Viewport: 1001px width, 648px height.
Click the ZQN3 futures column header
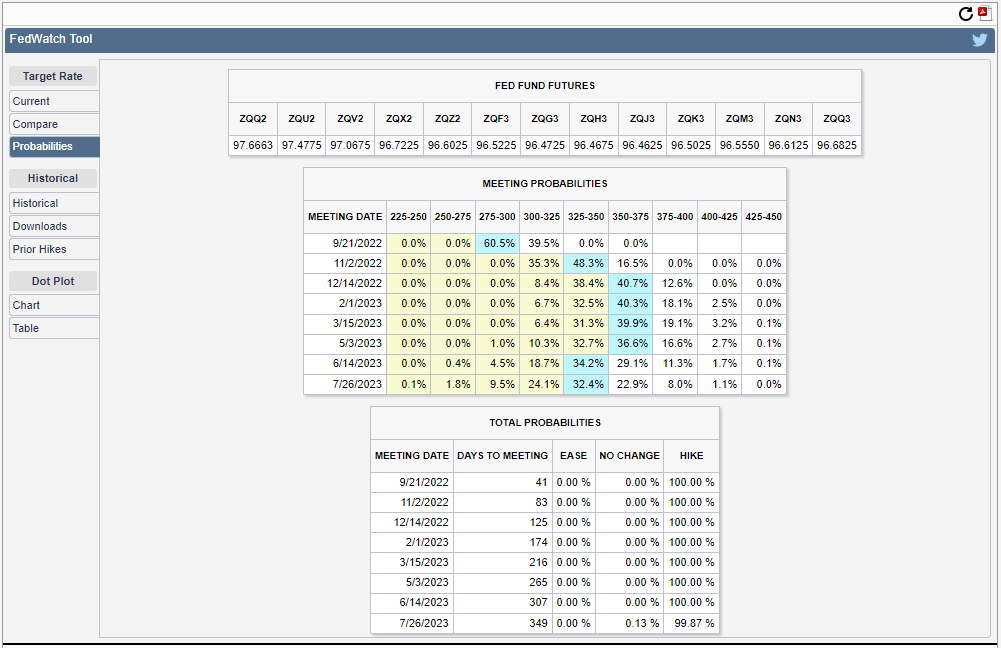pos(788,119)
